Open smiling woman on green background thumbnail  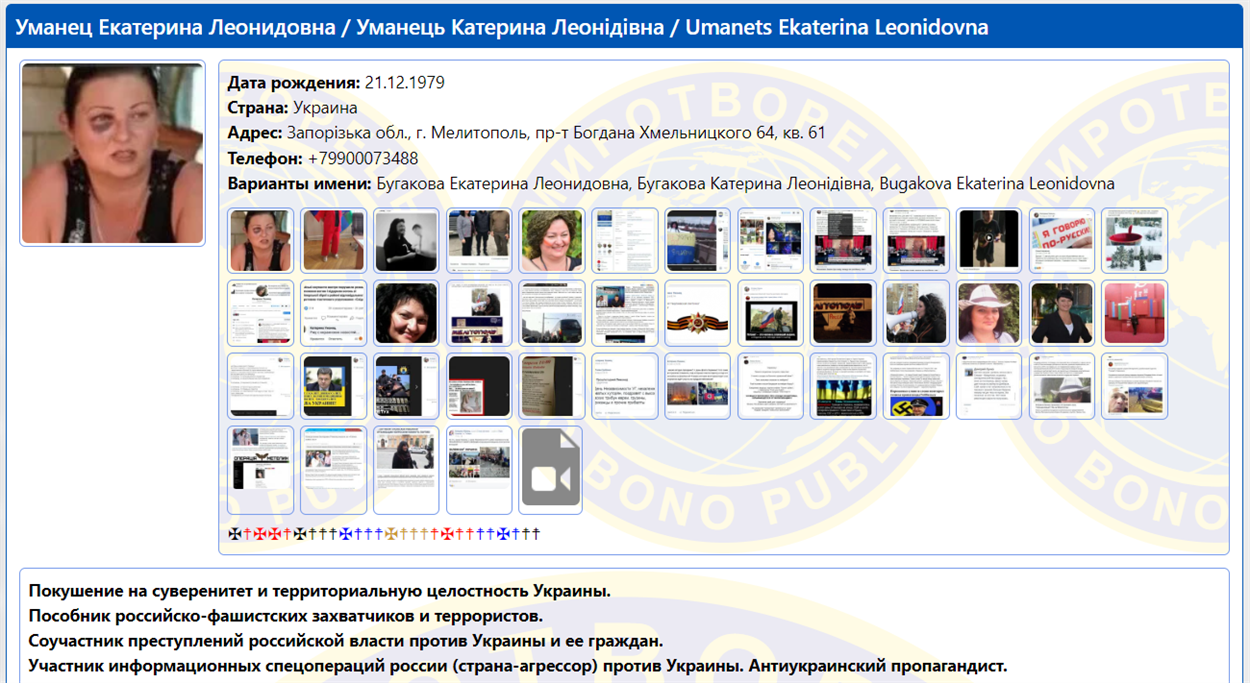coord(551,240)
